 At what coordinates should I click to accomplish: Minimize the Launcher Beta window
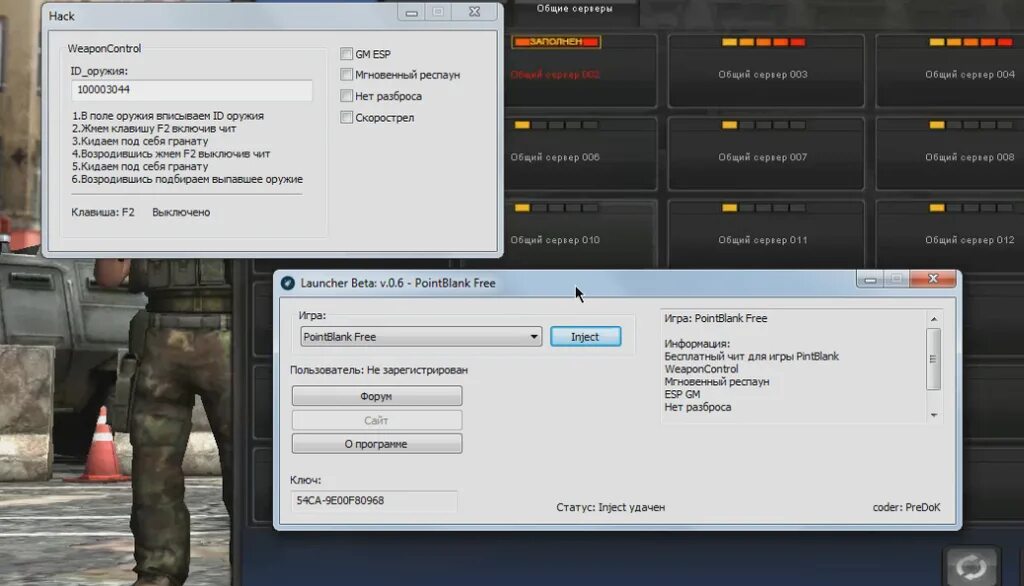click(x=870, y=280)
